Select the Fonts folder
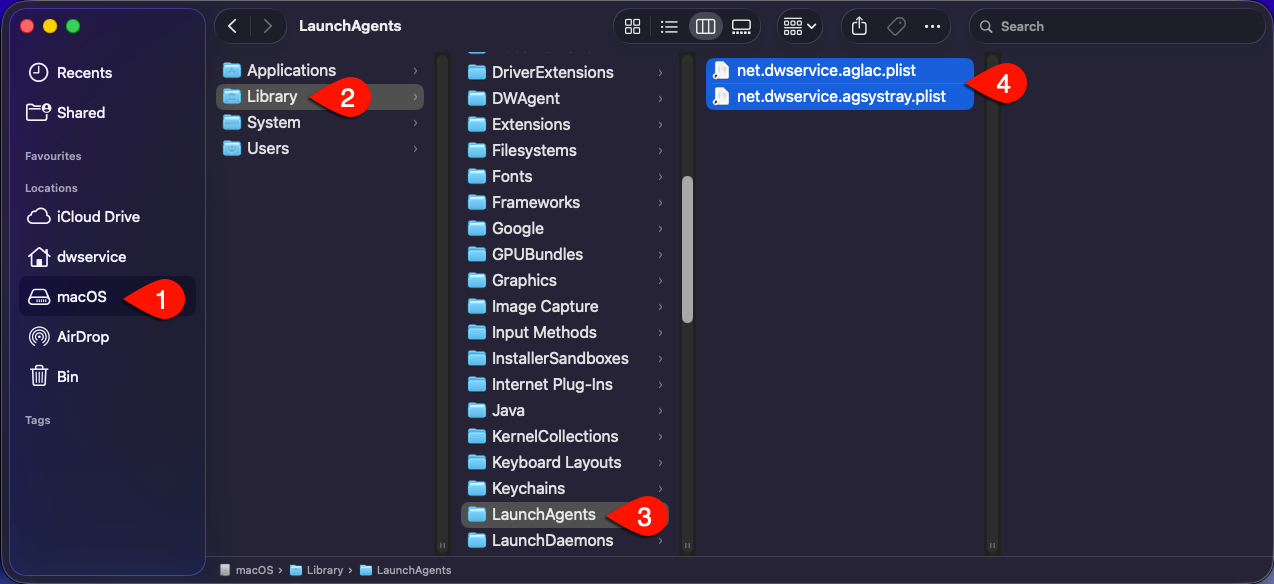The height and width of the screenshot is (584, 1274). coord(565,176)
